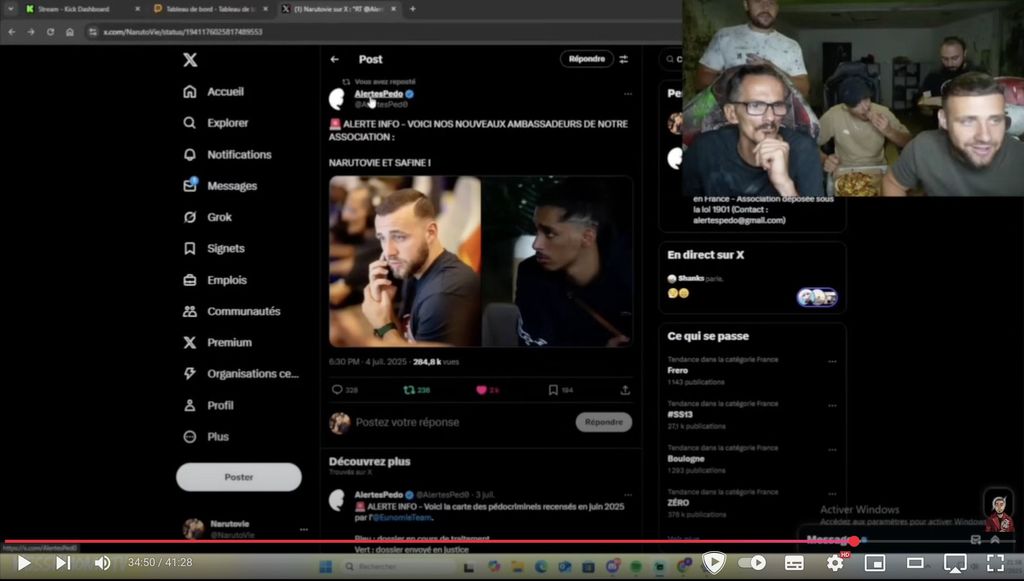Toggle the pink like heart on the post
1024x581 pixels.
pyautogui.click(x=481, y=390)
